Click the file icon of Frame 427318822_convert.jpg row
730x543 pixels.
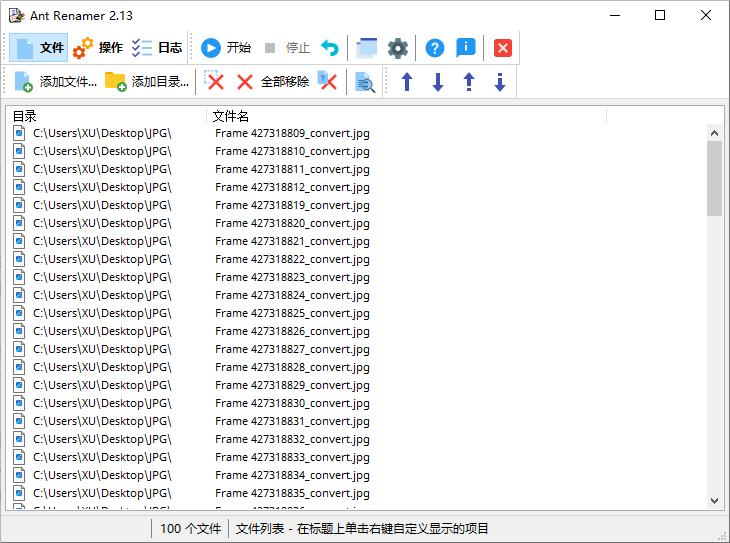19,259
